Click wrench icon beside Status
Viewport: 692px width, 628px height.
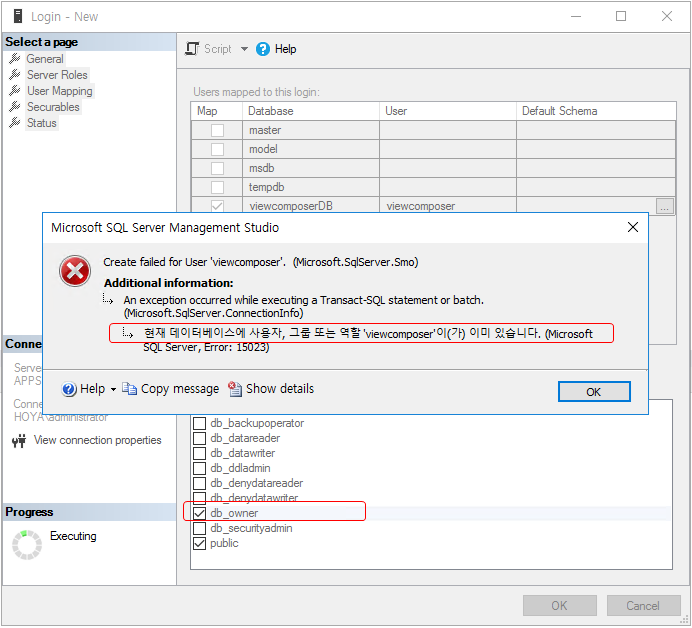15,122
